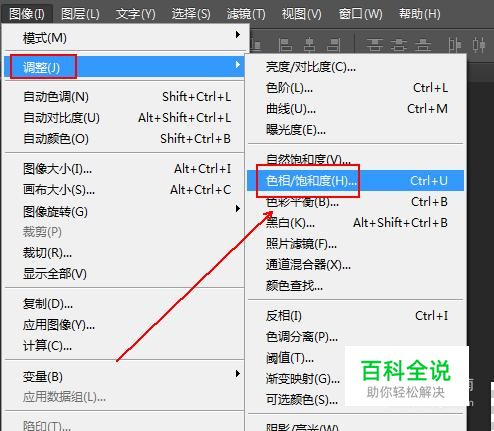
Task: Click the distribute vertical centers icon
Action: click(399, 45)
